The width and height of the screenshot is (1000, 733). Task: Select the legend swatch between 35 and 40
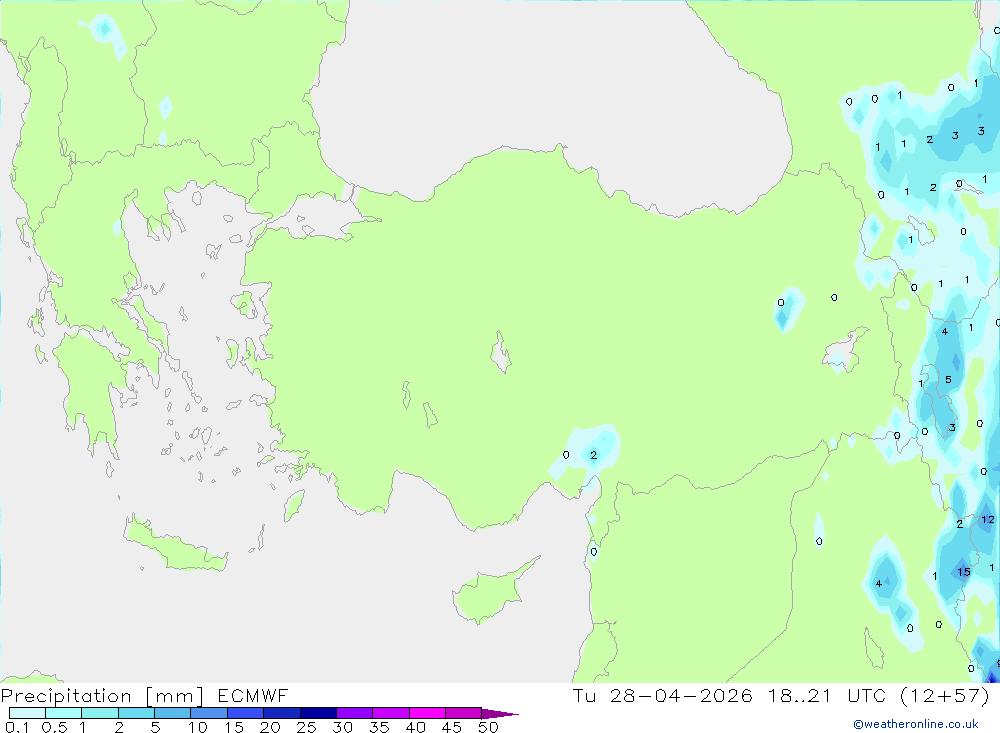390,713
